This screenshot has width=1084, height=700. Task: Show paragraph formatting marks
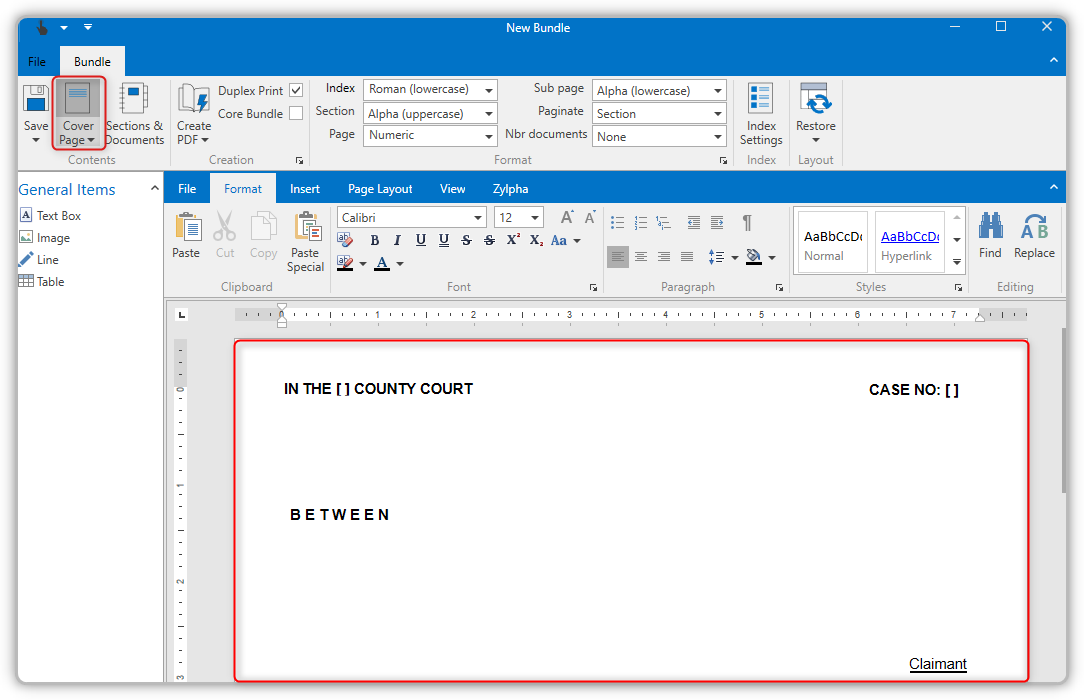746,222
